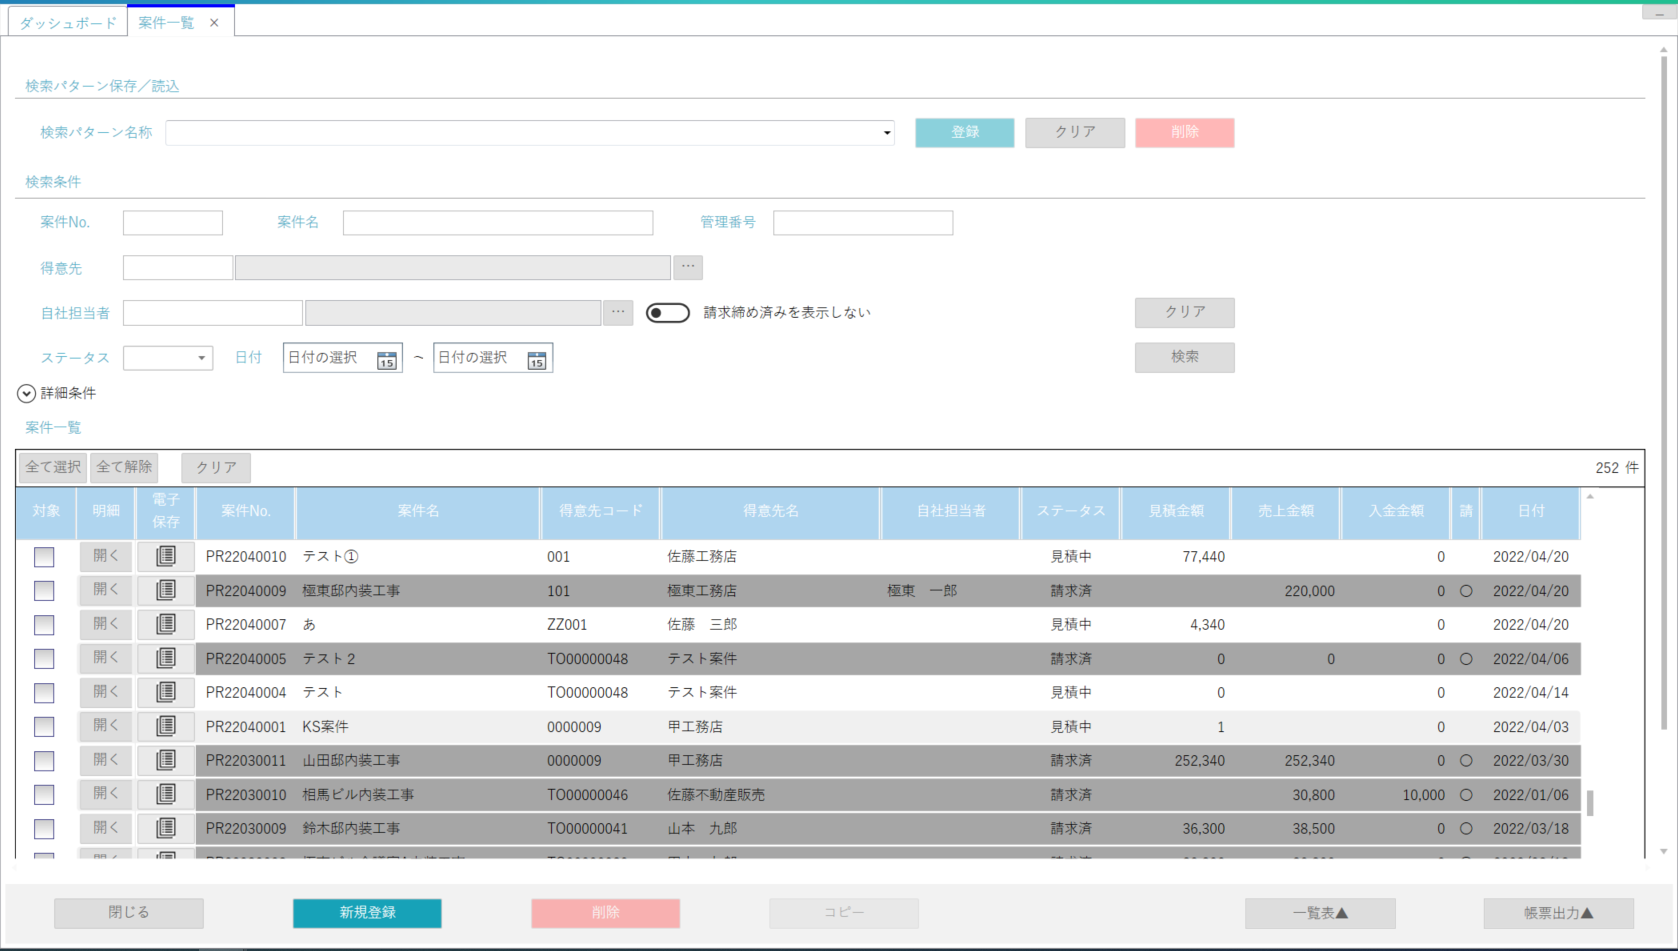Check the row PR22040010 target checkbox
Image resolution: width=1678 pixels, height=951 pixels.
coord(44,557)
